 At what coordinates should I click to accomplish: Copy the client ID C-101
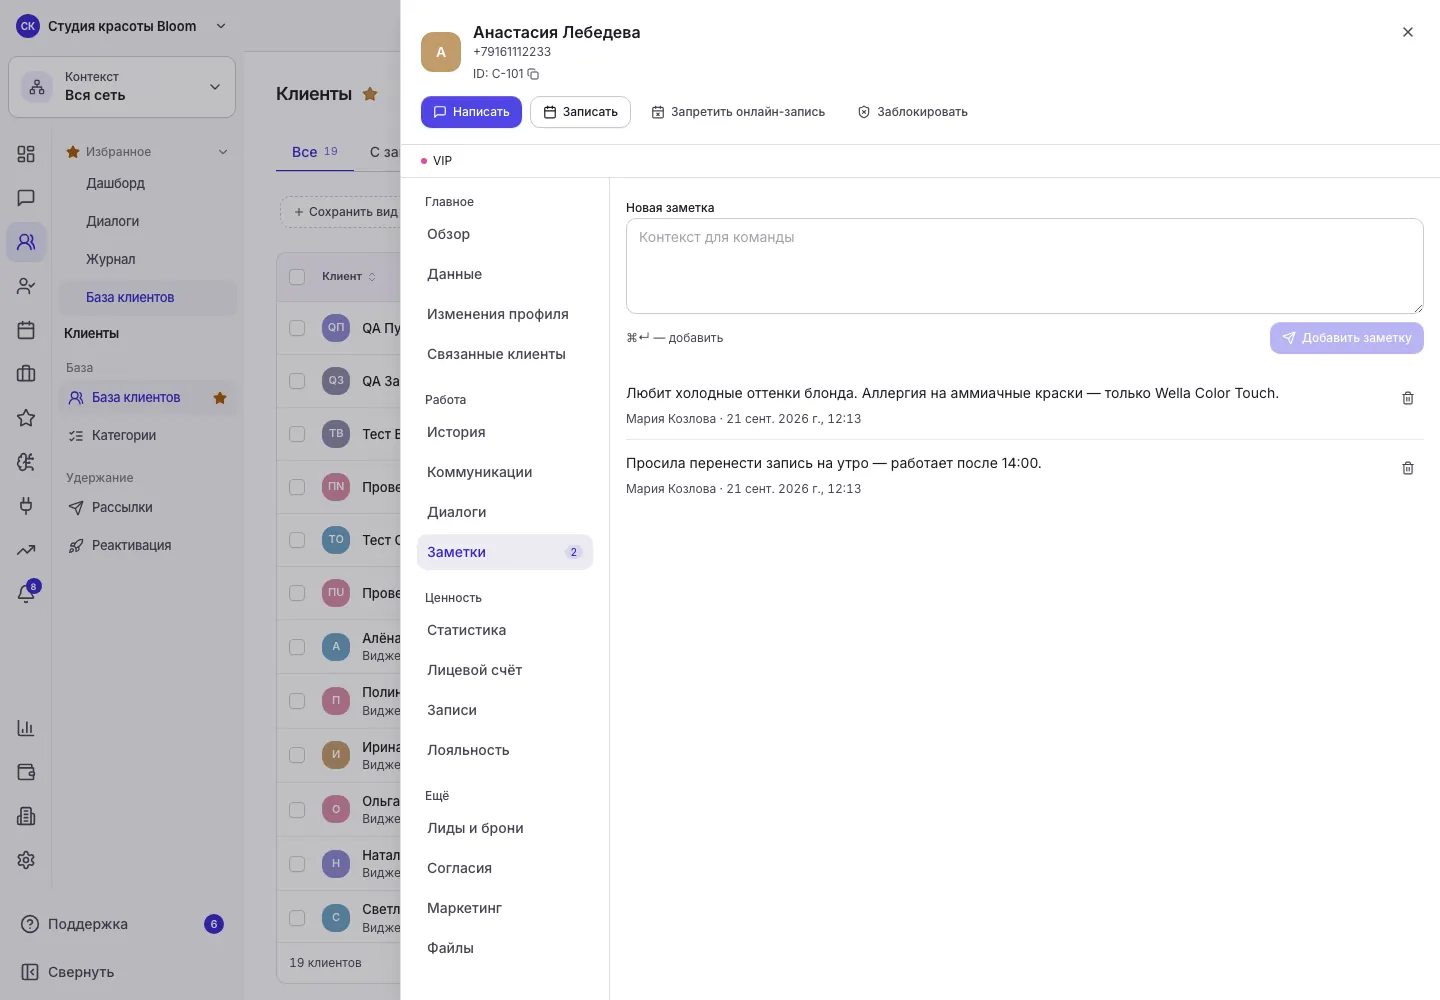[533, 74]
